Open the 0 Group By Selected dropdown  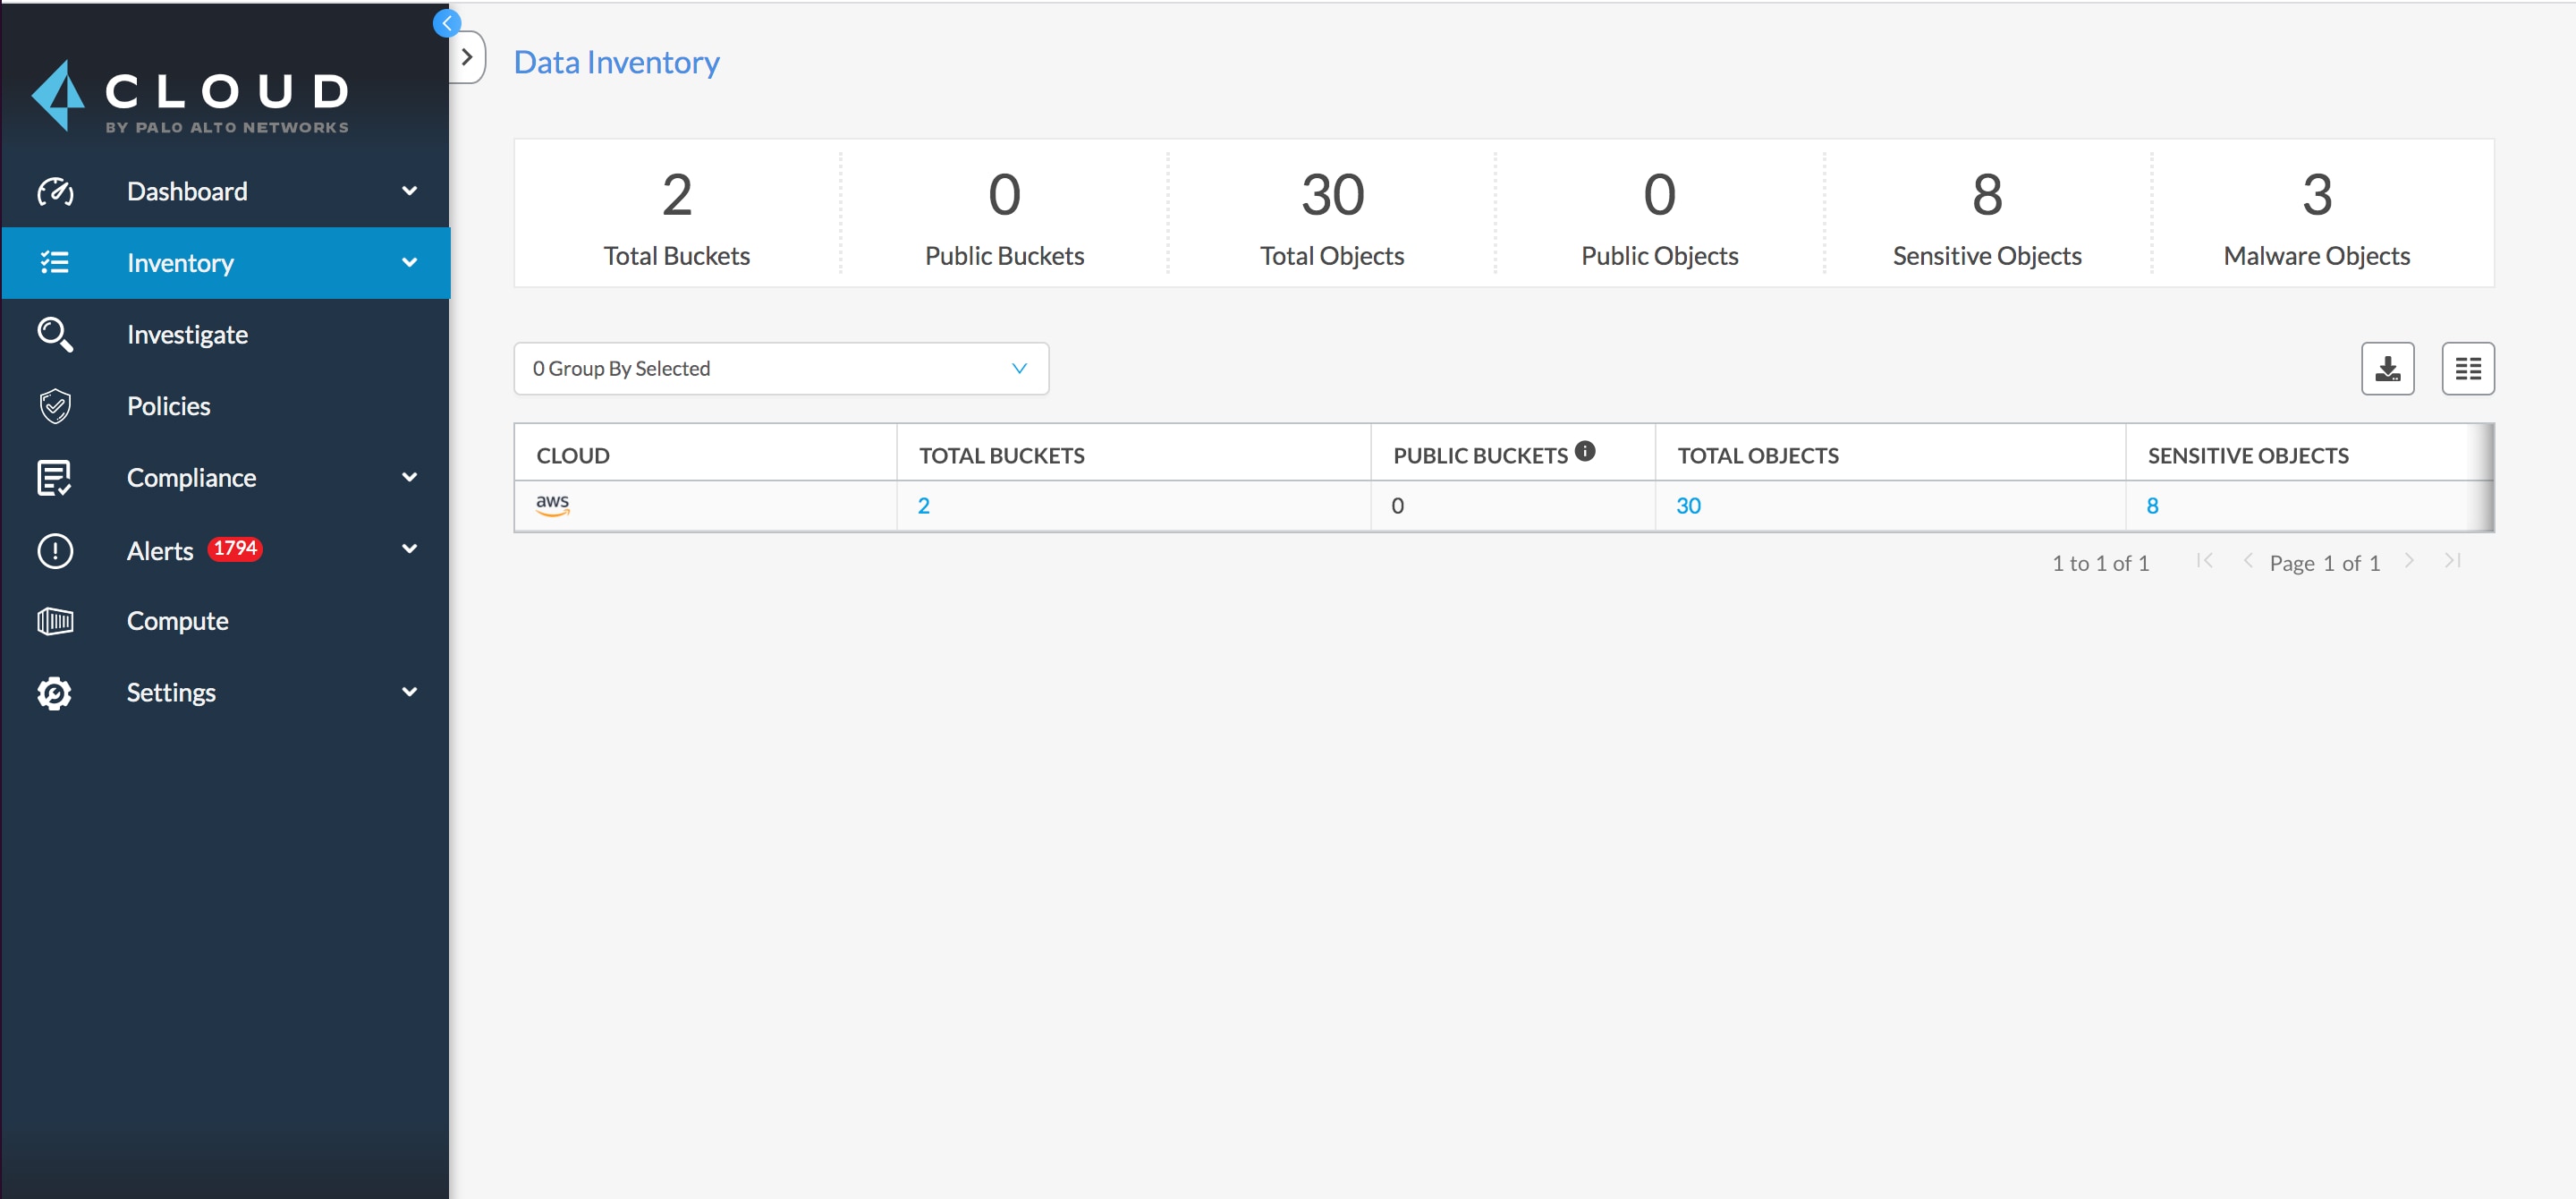(x=782, y=368)
